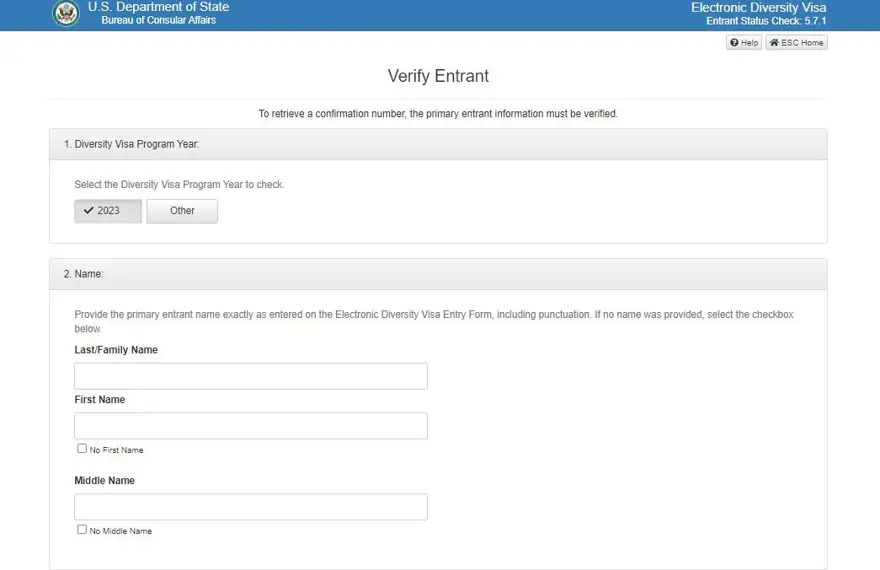This screenshot has width=880, height=570.
Task: Choose the Other program year option
Action: pyautogui.click(x=182, y=211)
